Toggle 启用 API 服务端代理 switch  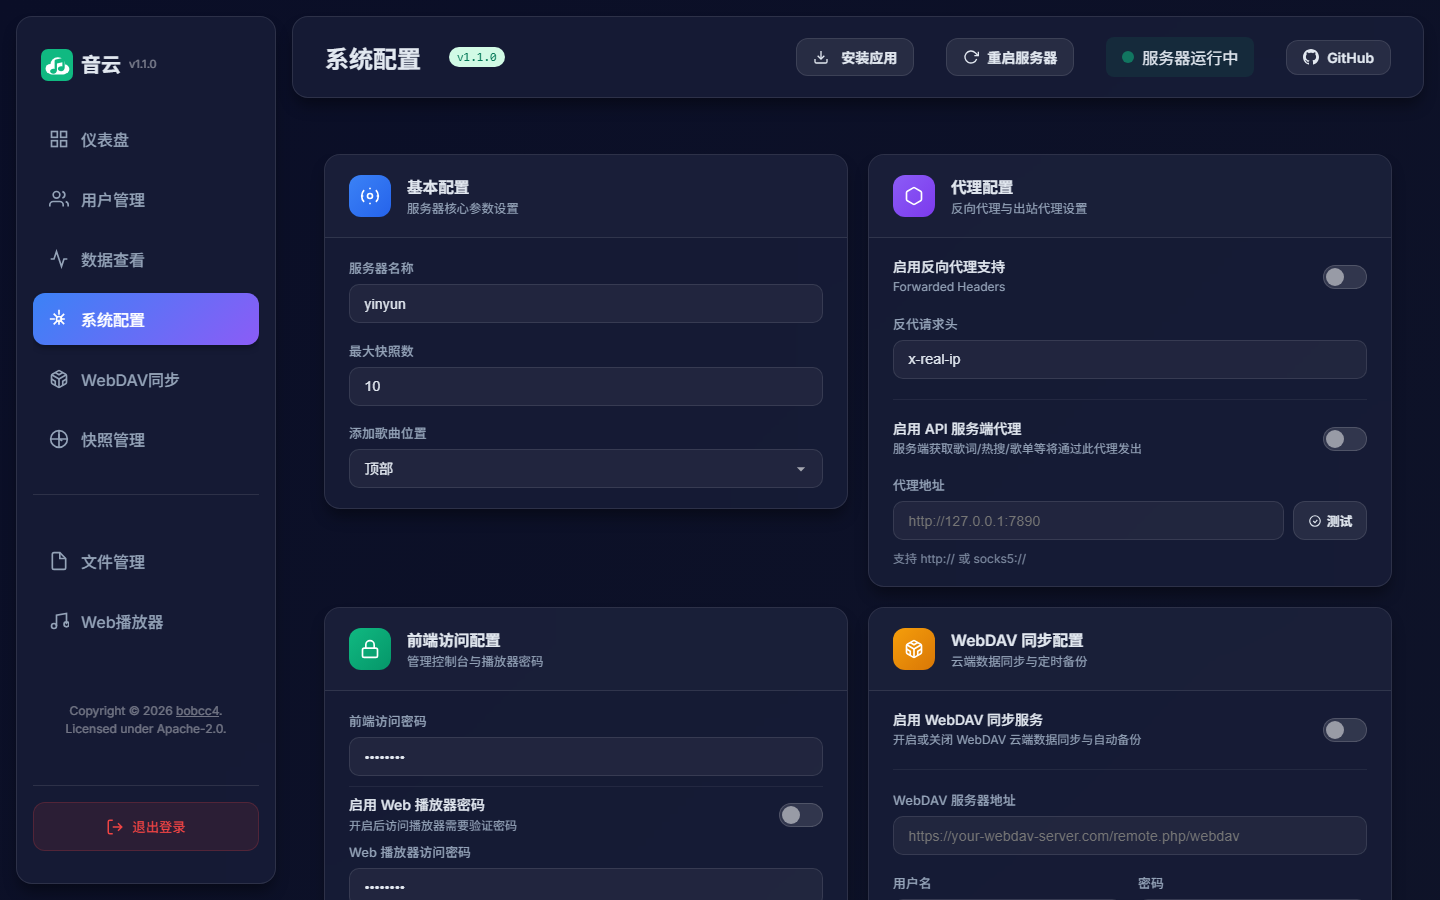point(1345,439)
